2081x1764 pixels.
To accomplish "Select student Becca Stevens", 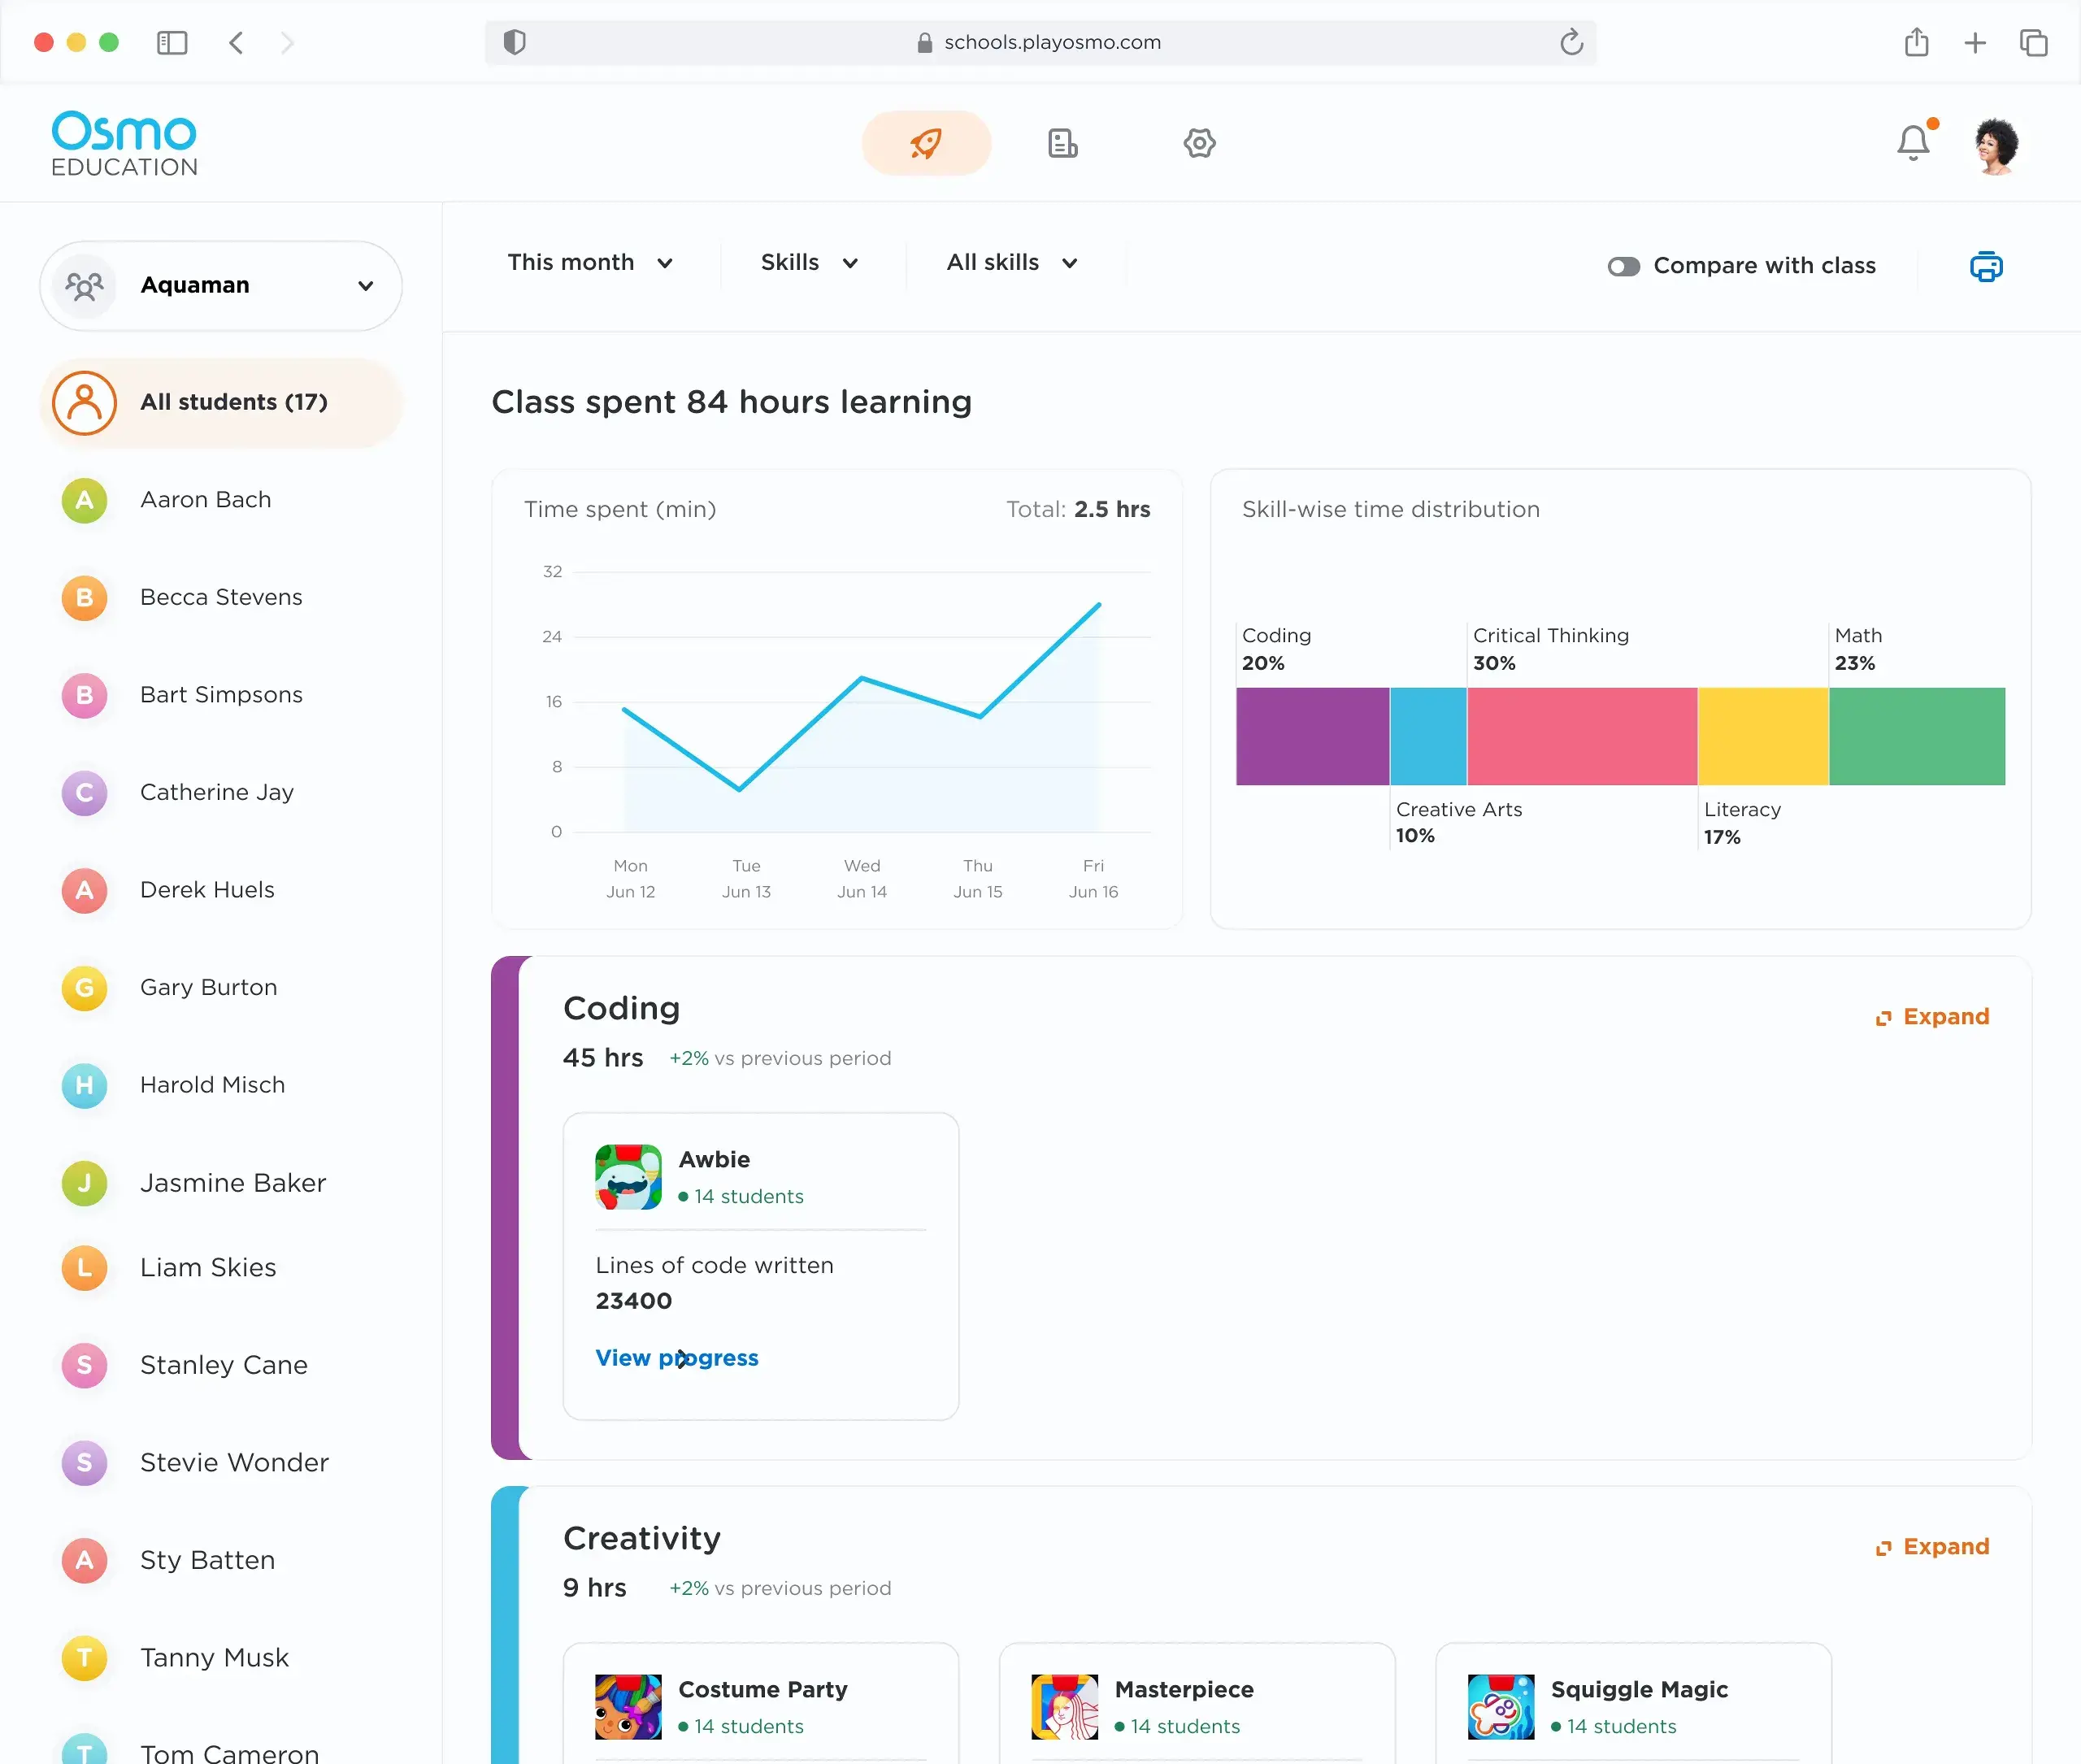I will (221, 598).
